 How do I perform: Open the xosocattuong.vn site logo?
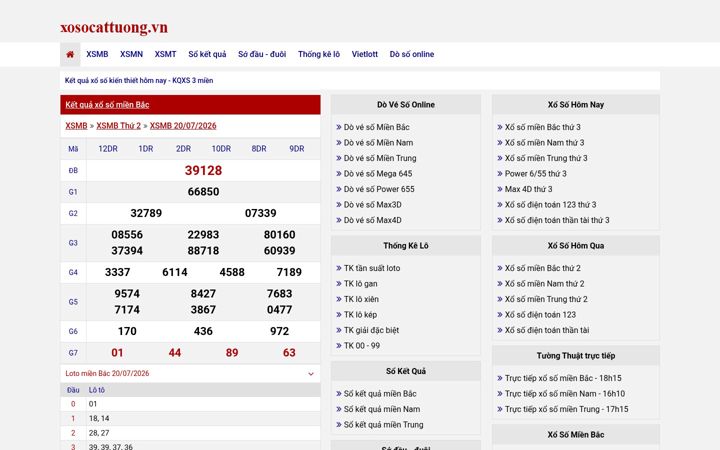point(114,28)
